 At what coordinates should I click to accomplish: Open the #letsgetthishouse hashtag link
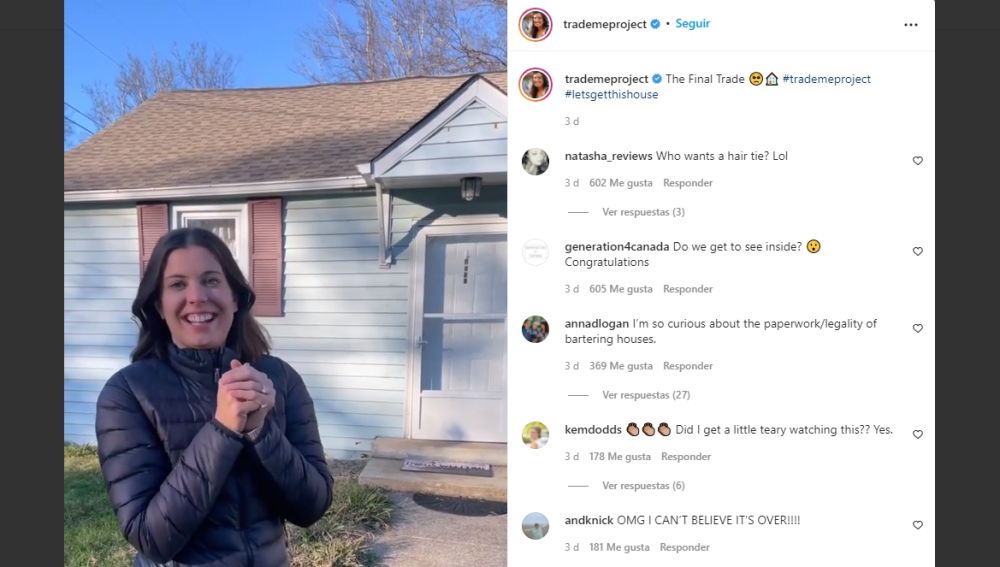pyautogui.click(x=612, y=94)
